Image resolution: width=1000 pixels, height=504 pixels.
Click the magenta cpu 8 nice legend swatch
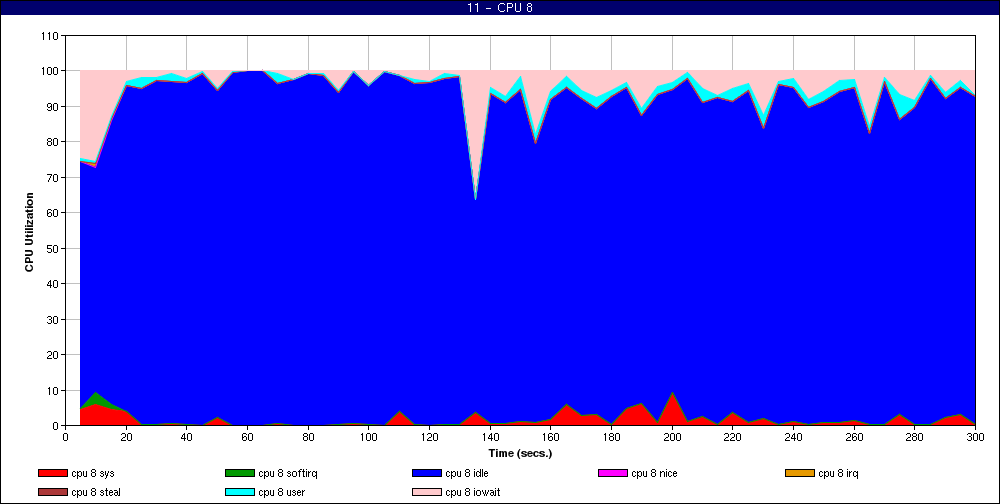click(x=612, y=473)
